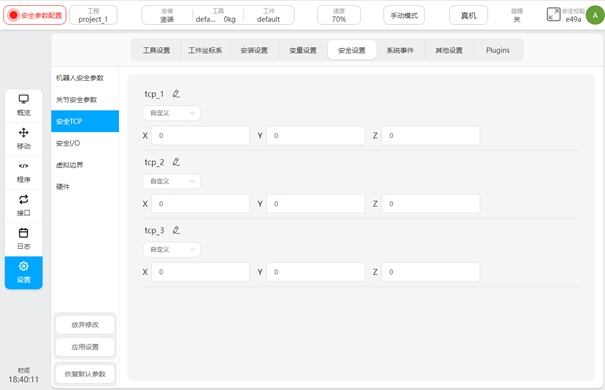605x390 pixels.
Task: Focus tcp_2 X input field
Action: tap(201, 204)
